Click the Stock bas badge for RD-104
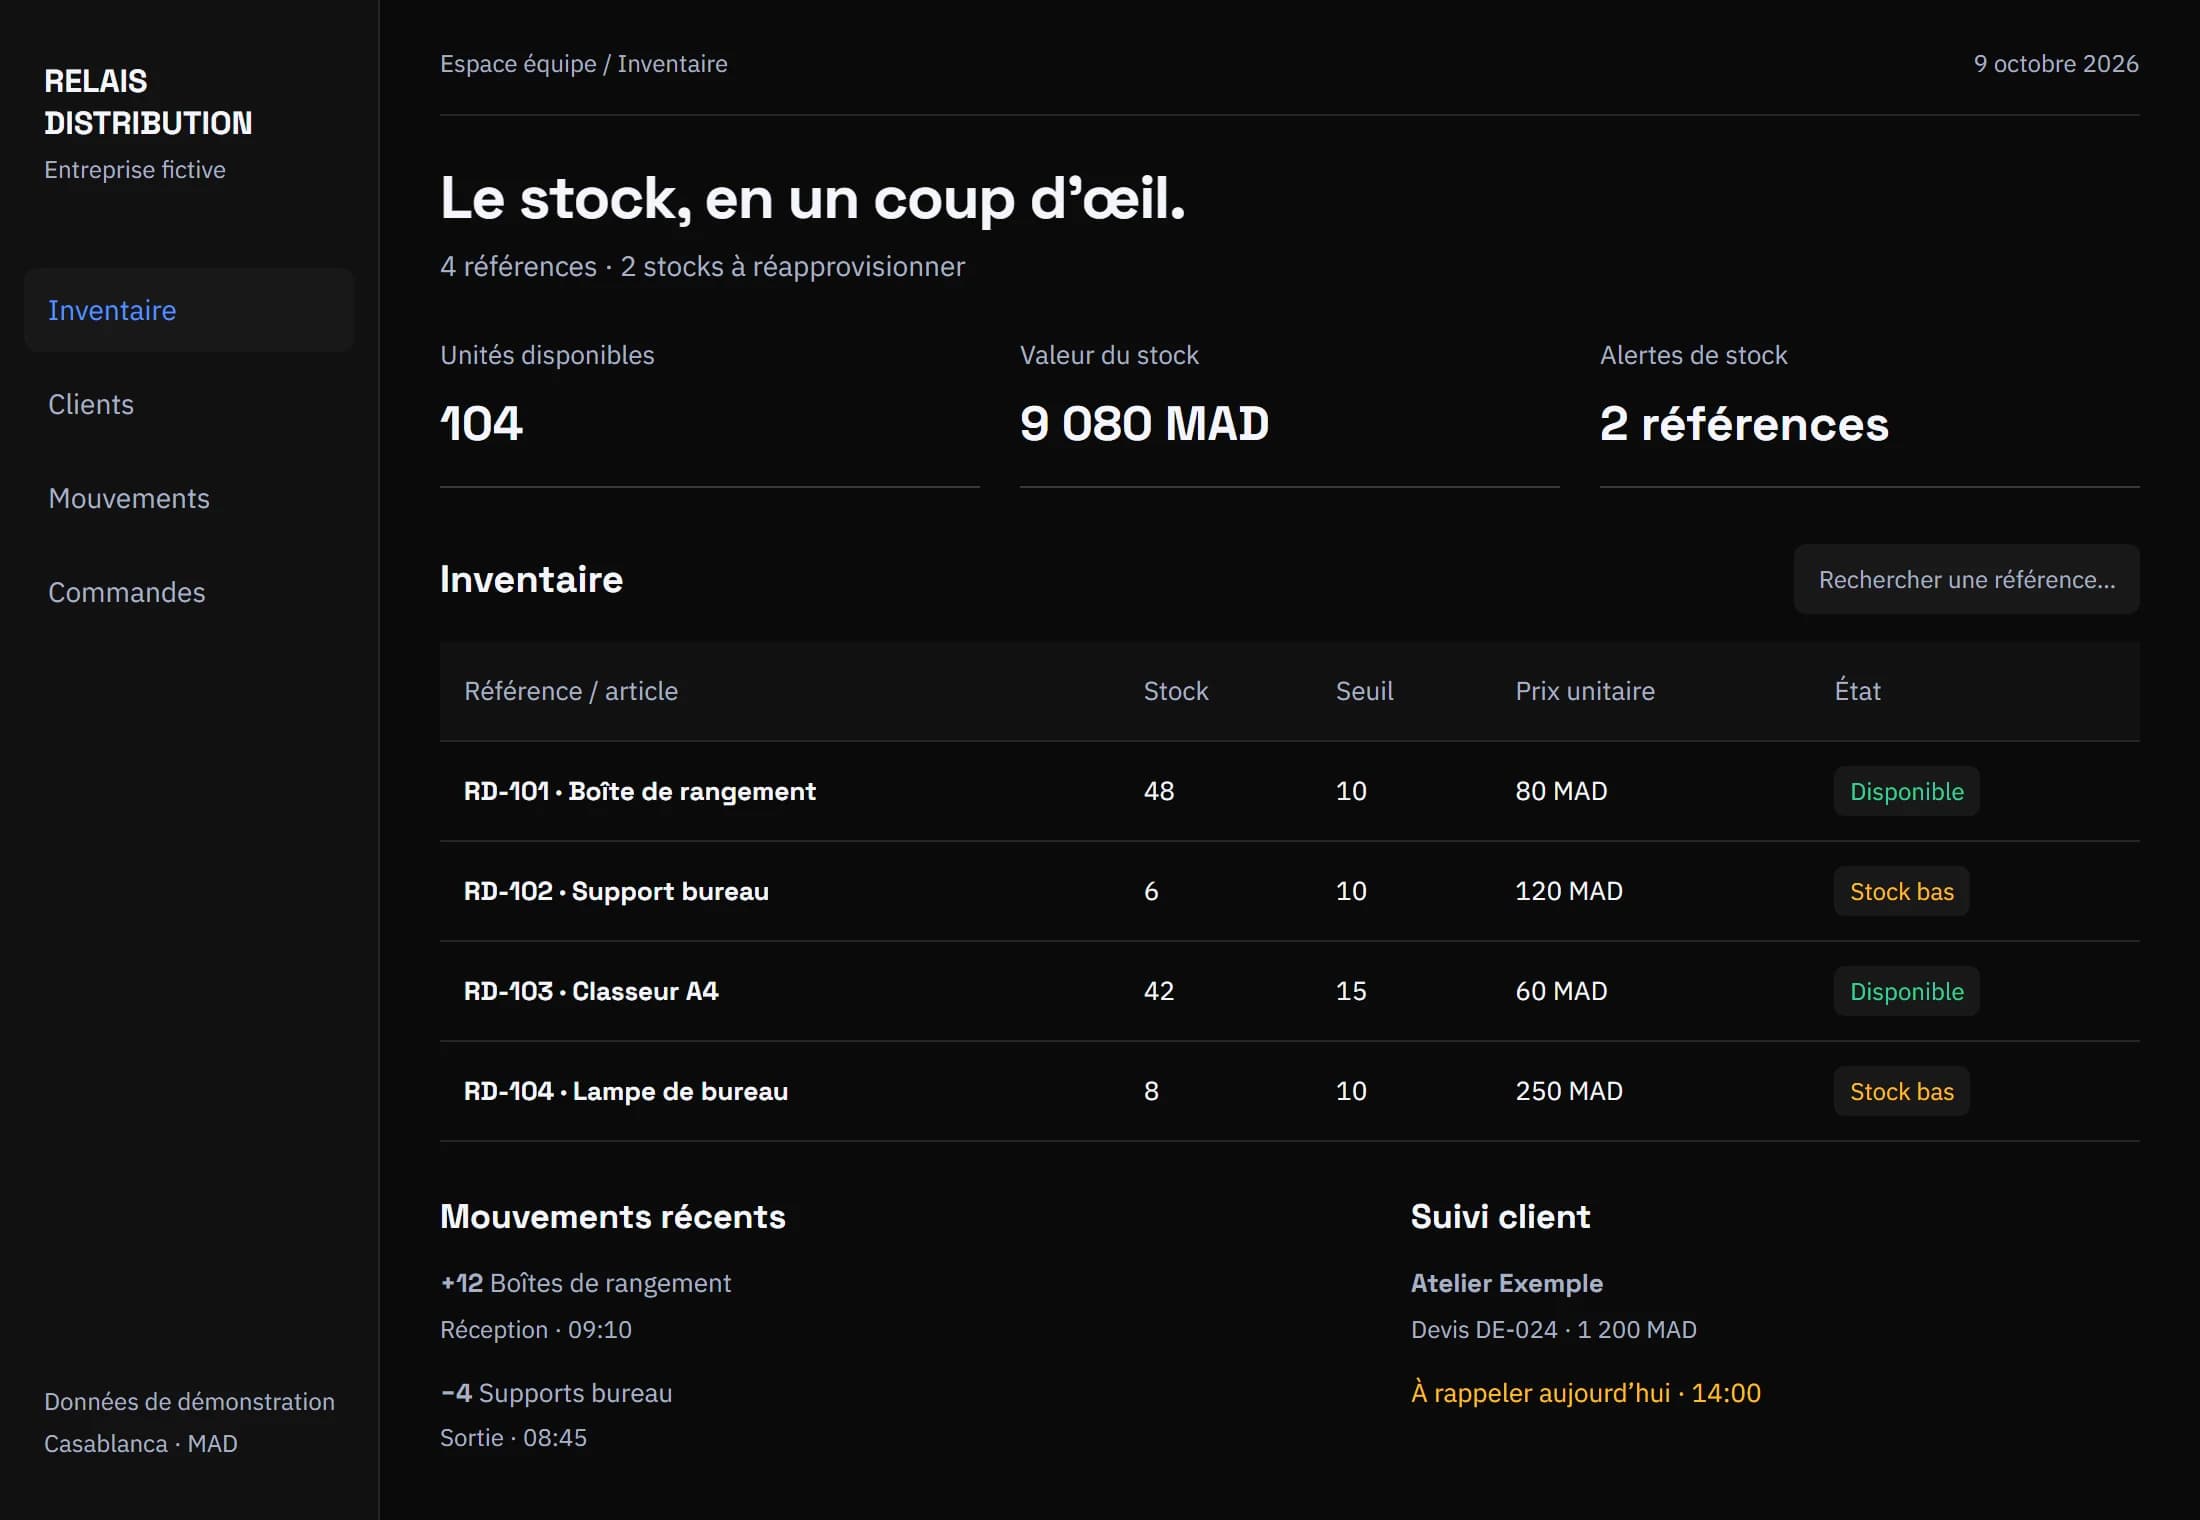This screenshot has width=2200, height=1520. coord(1901,1091)
